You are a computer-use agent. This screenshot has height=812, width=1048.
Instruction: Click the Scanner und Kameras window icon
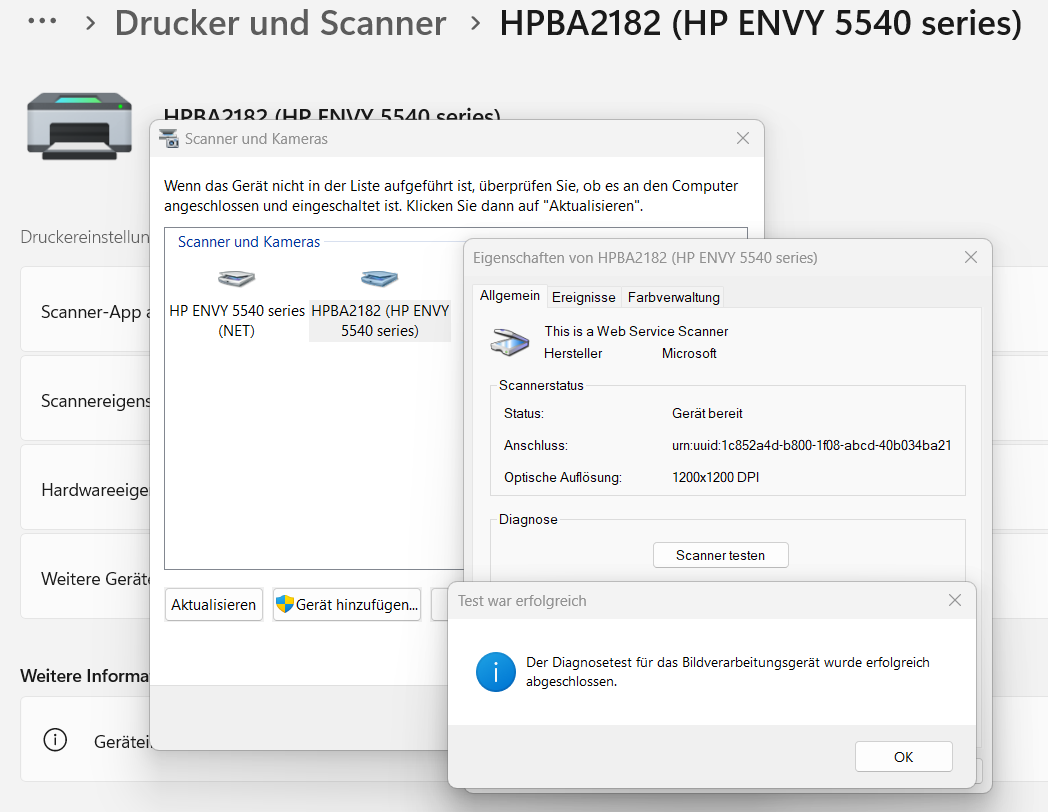pos(169,138)
